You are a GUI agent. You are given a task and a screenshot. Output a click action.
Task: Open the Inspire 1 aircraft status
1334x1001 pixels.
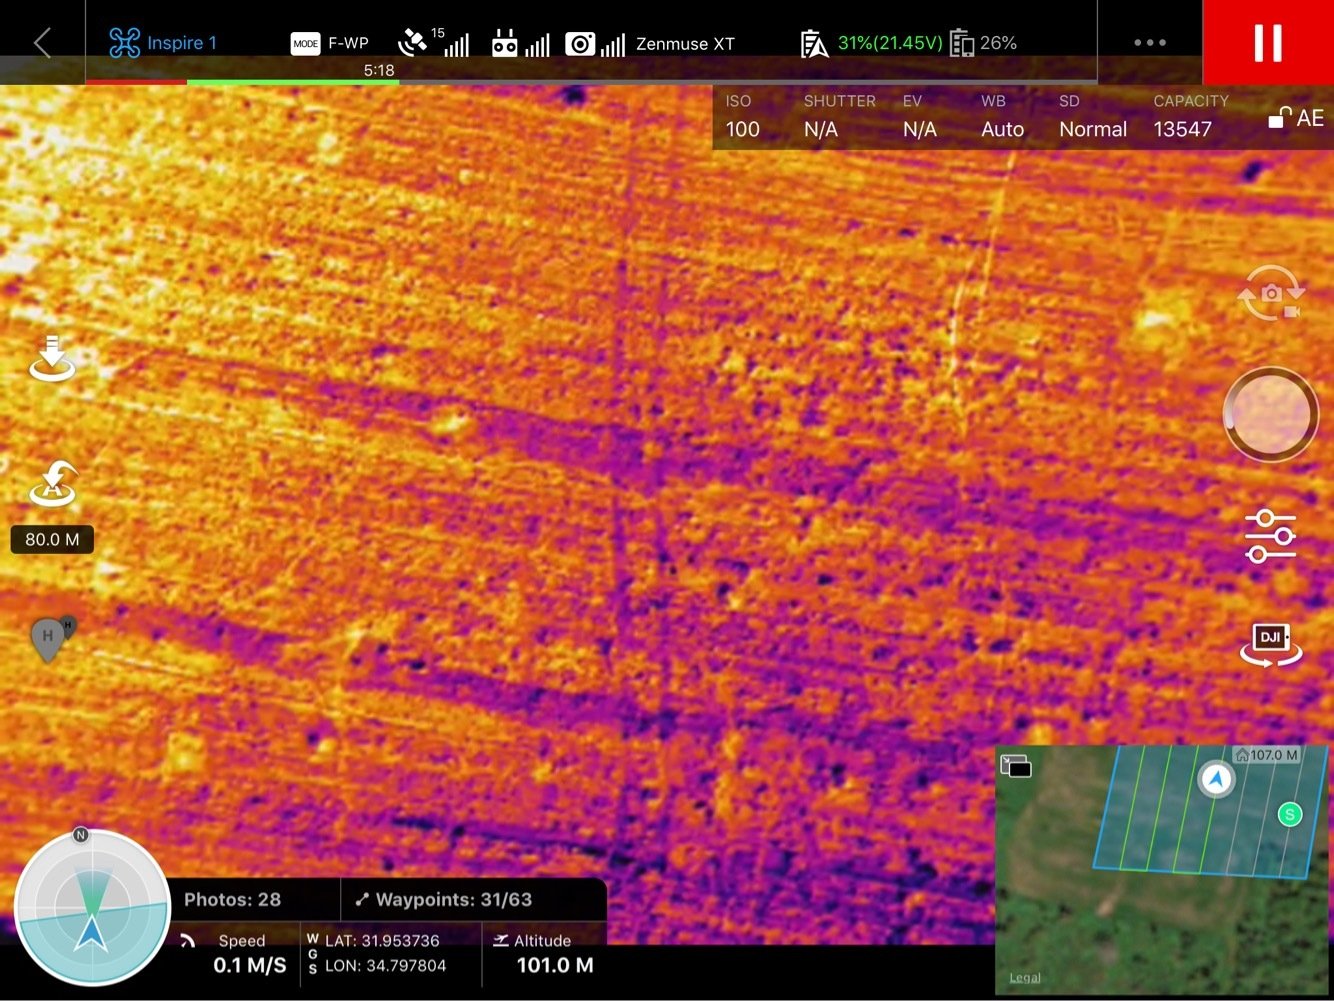[163, 43]
